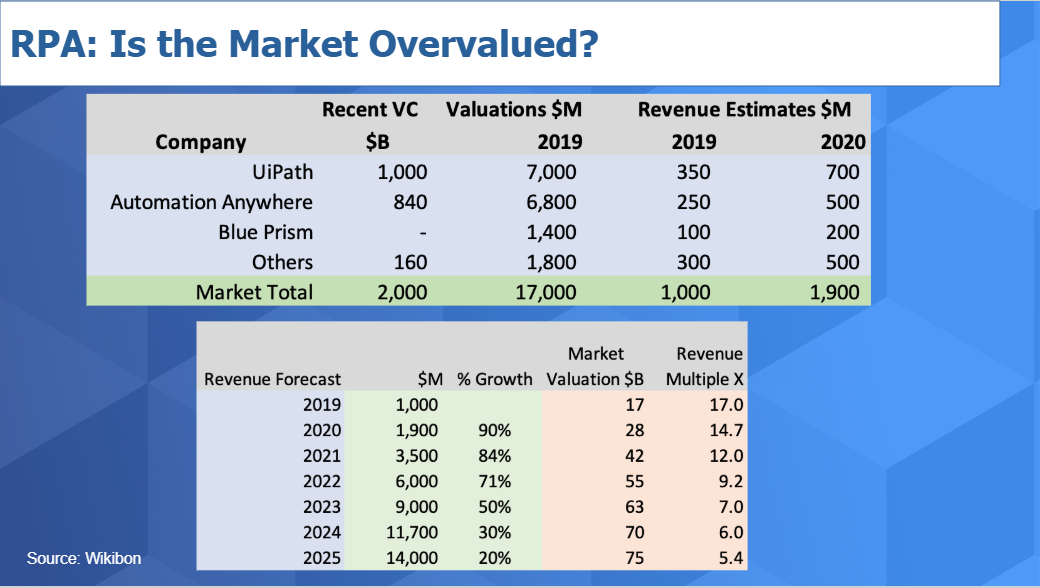Select Blue Prism's 2019 revenue "100"

click(693, 232)
